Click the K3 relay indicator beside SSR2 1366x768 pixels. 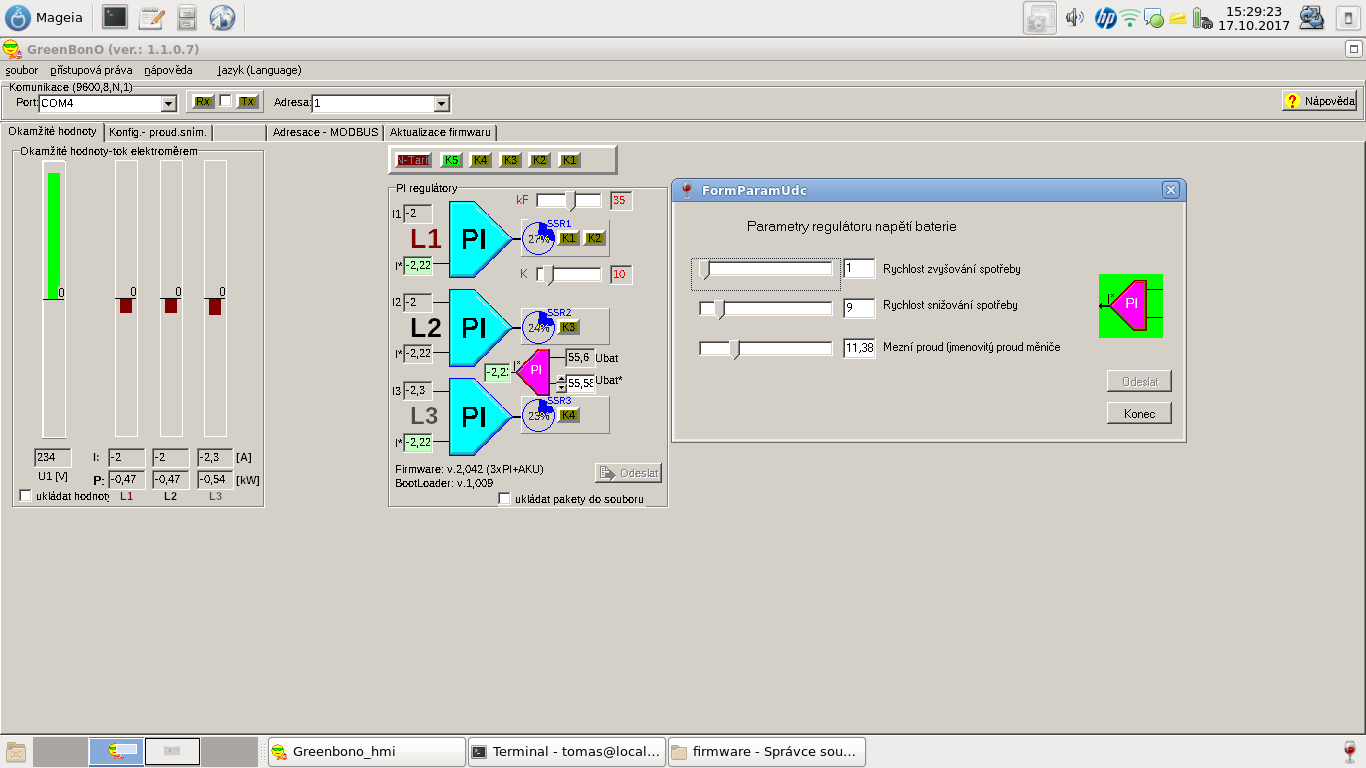click(x=568, y=327)
